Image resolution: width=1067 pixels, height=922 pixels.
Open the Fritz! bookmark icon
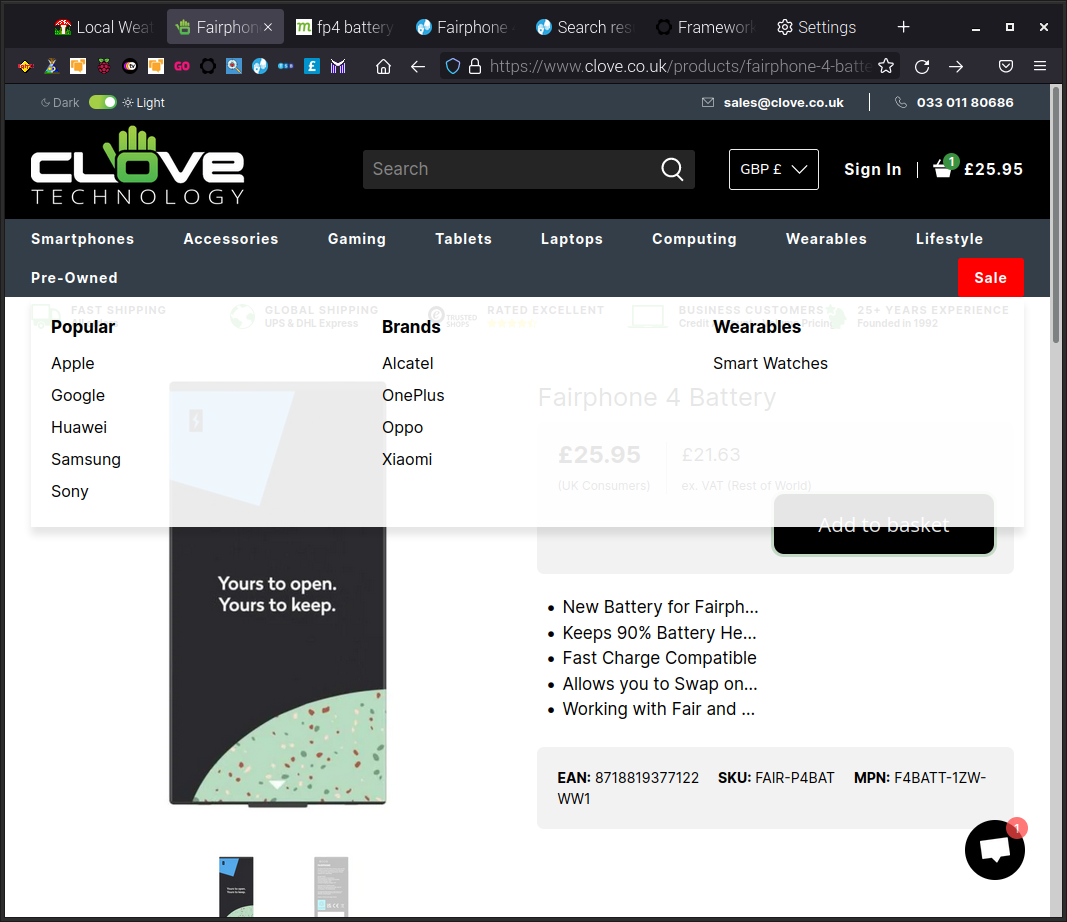[26, 66]
